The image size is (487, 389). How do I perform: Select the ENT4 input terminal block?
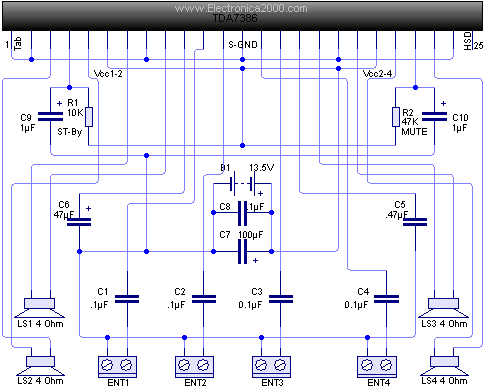coord(377,366)
